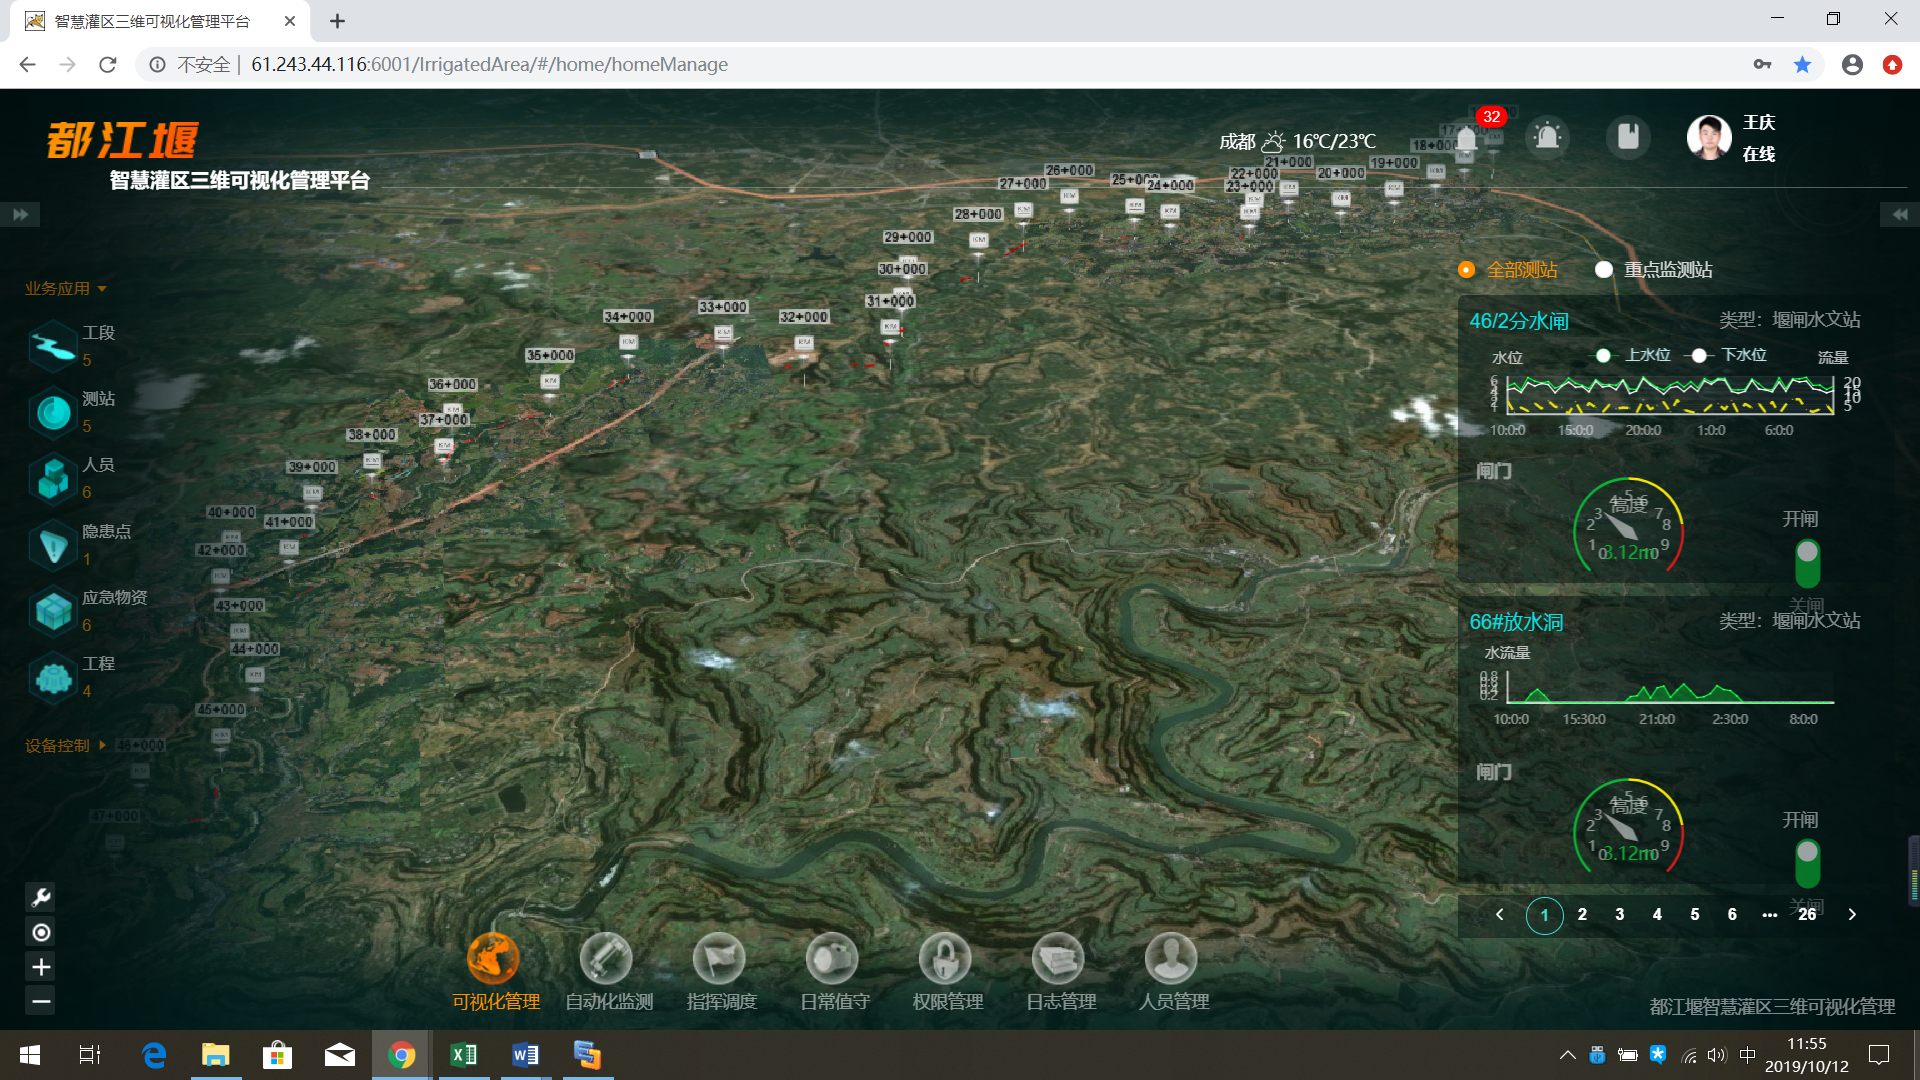The height and width of the screenshot is (1080, 1920).
Task: Collapse right panel with double-arrow
Action: 1899,214
